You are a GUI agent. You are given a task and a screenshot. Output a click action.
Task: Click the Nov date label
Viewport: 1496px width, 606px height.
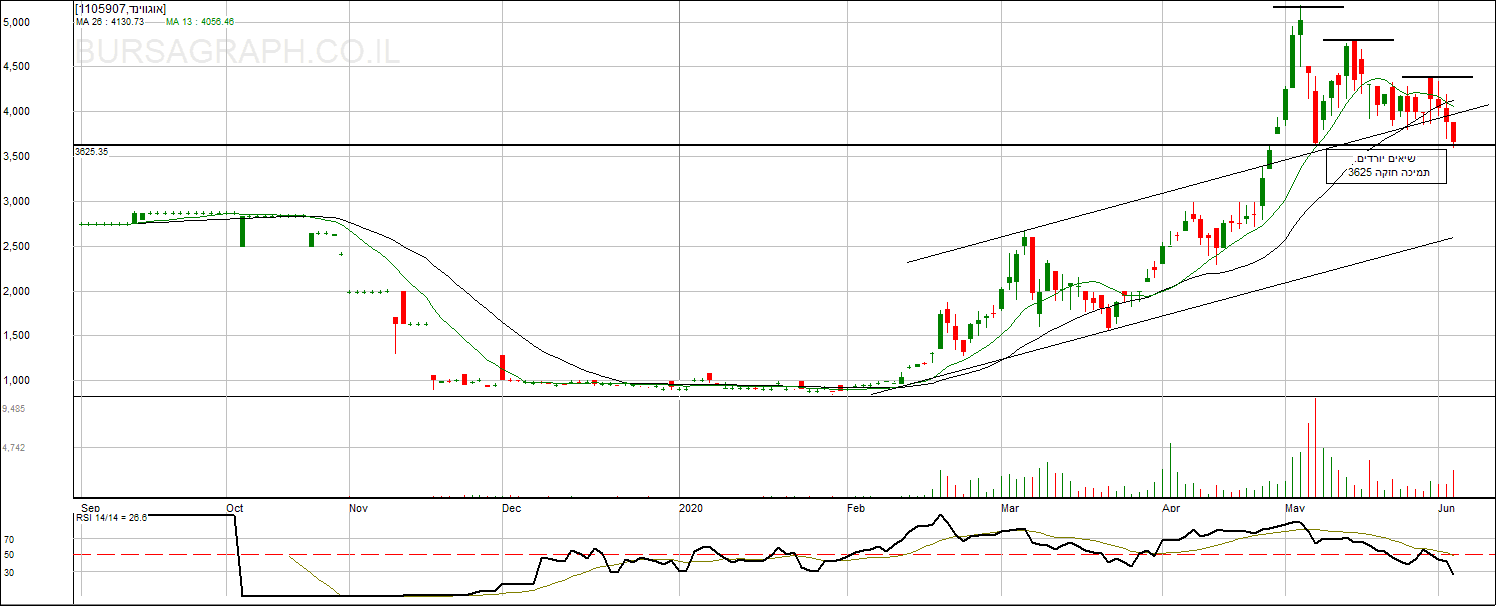pyautogui.click(x=359, y=508)
